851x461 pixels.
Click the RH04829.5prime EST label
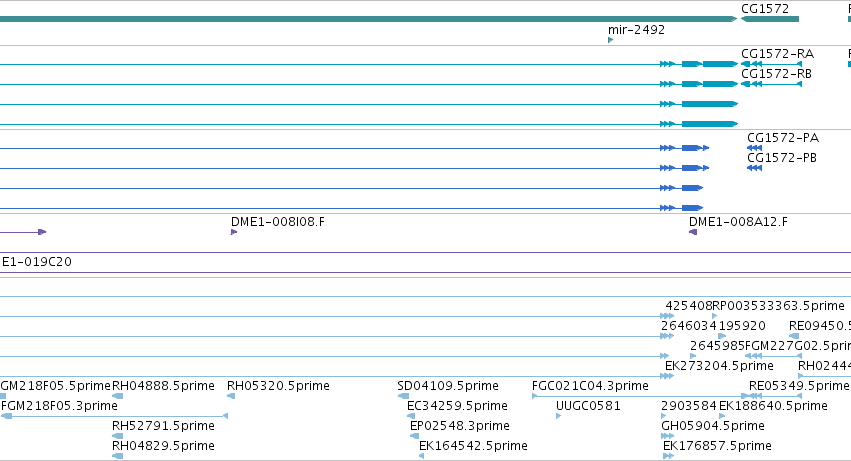pyautogui.click(x=163, y=446)
